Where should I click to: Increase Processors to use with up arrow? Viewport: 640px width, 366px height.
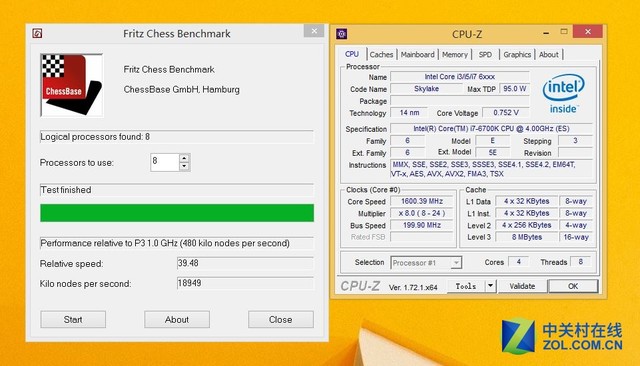click(x=184, y=158)
